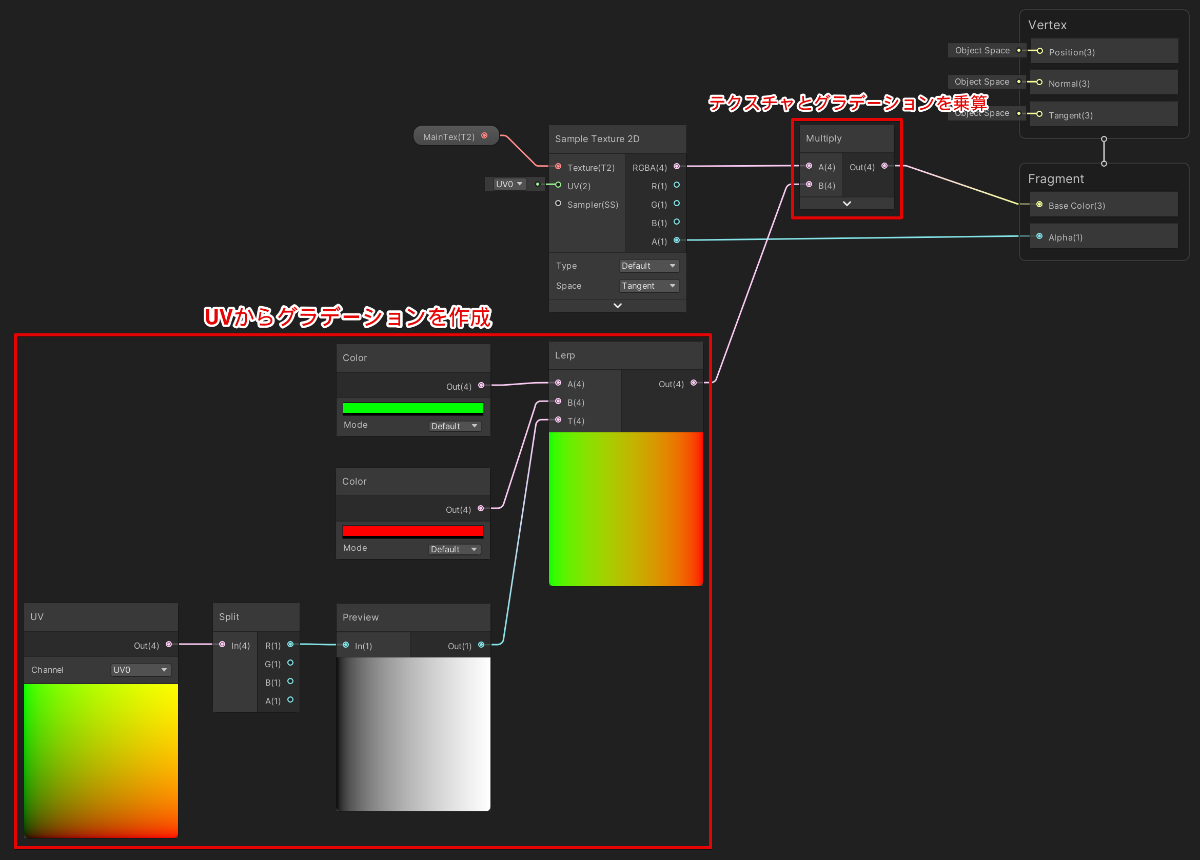Open the Mode dropdown on the green Color node

pos(454,425)
